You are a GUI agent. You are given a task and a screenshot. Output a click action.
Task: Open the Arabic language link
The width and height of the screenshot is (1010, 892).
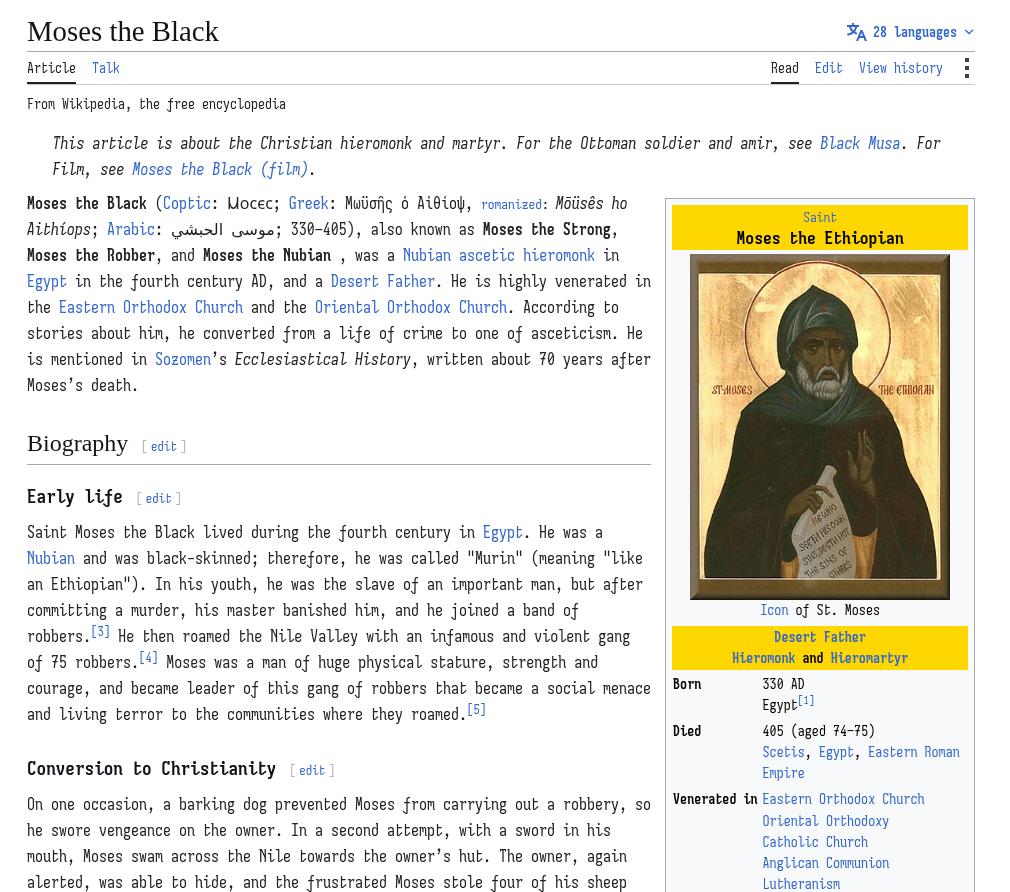[x=131, y=229]
